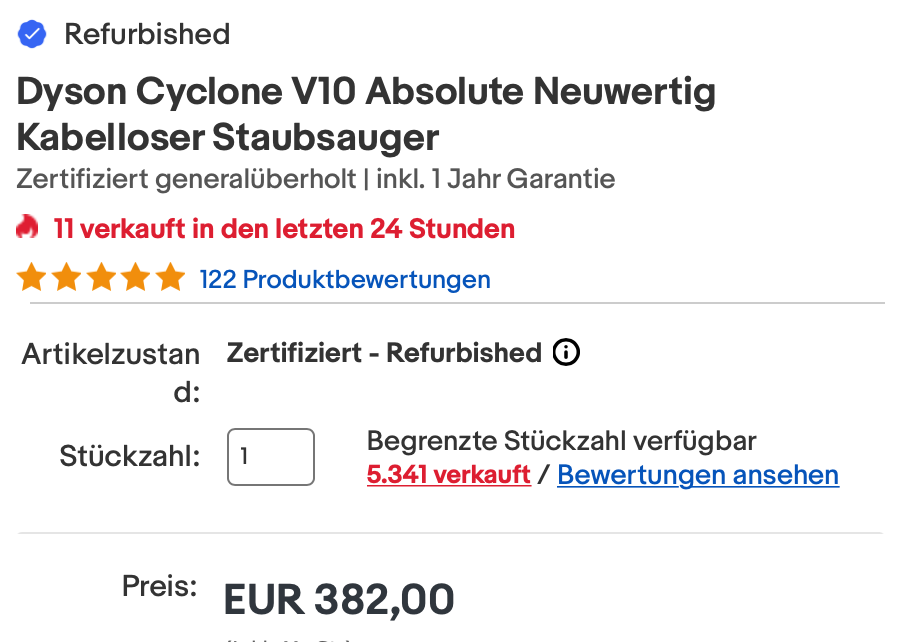
Task: Click the first orange rating star
Action: click(x=32, y=278)
